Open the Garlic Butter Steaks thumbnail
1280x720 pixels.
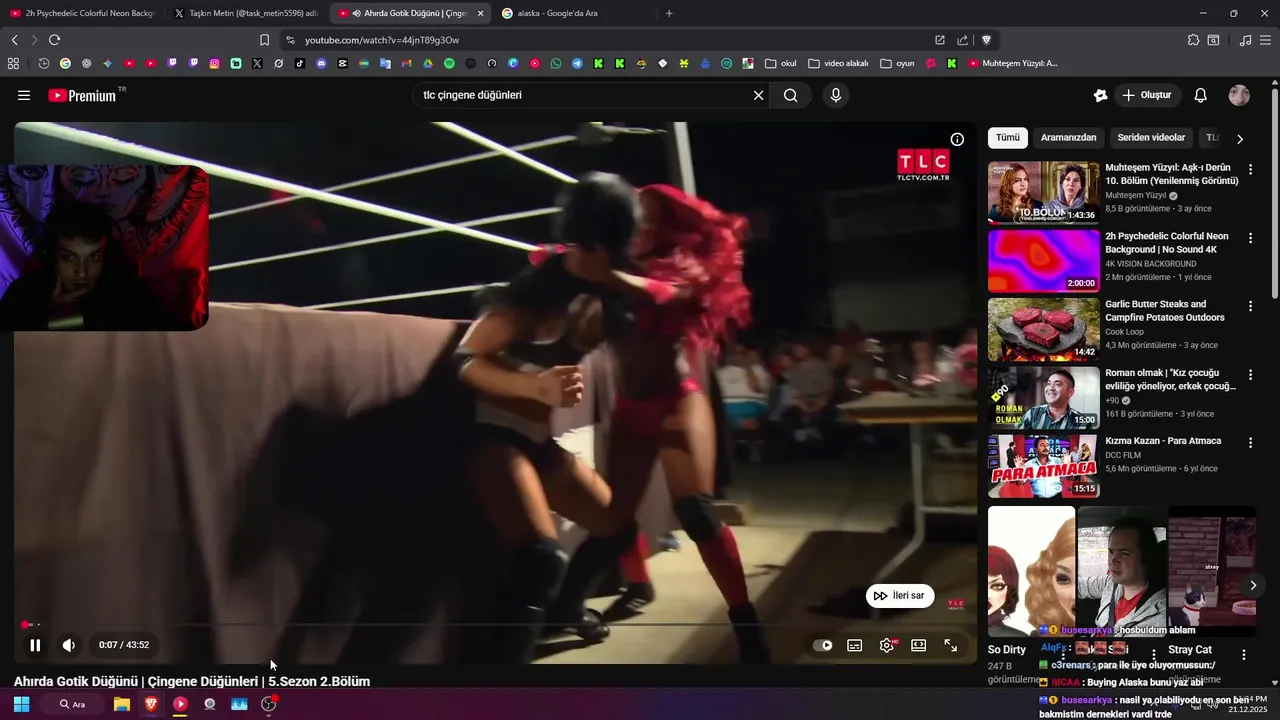point(1043,329)
